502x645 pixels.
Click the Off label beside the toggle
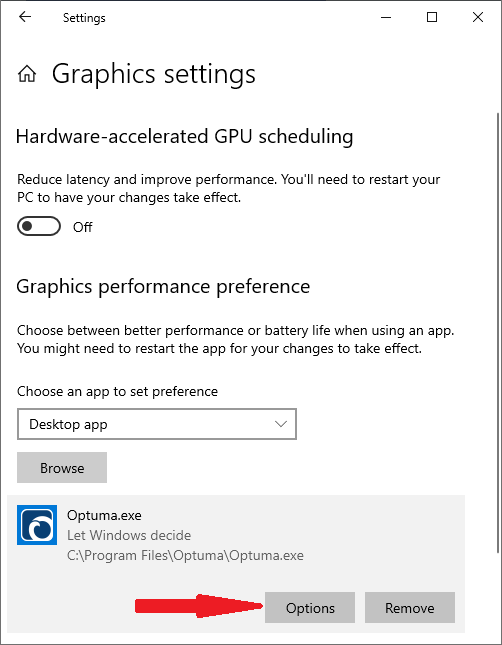tap(83, 227)
